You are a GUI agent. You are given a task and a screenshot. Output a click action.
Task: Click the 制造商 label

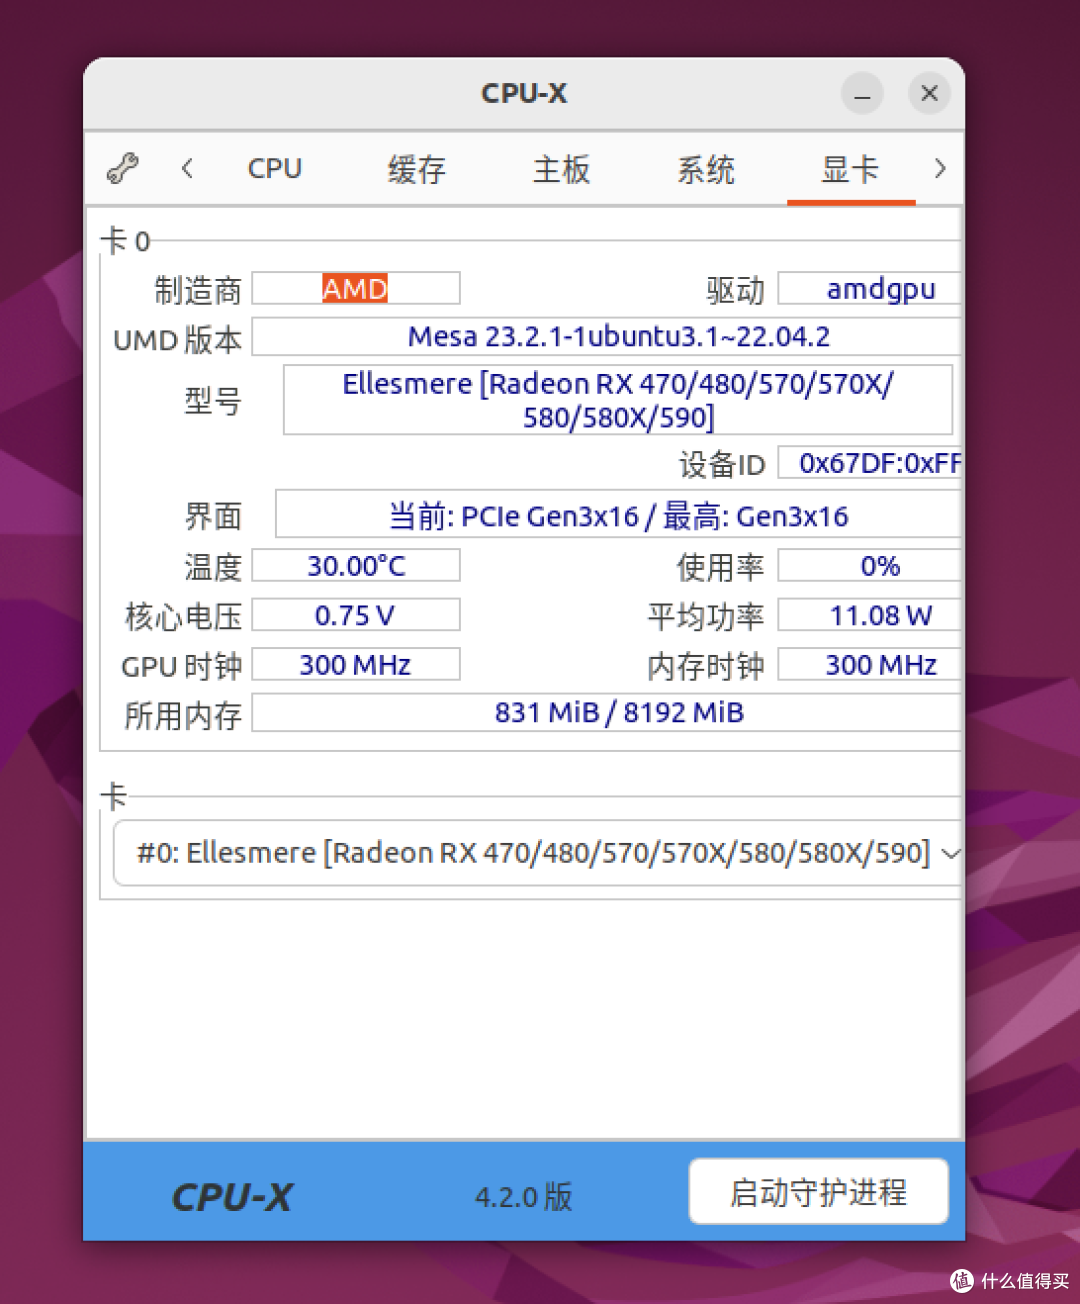click(x=198, y=290)
